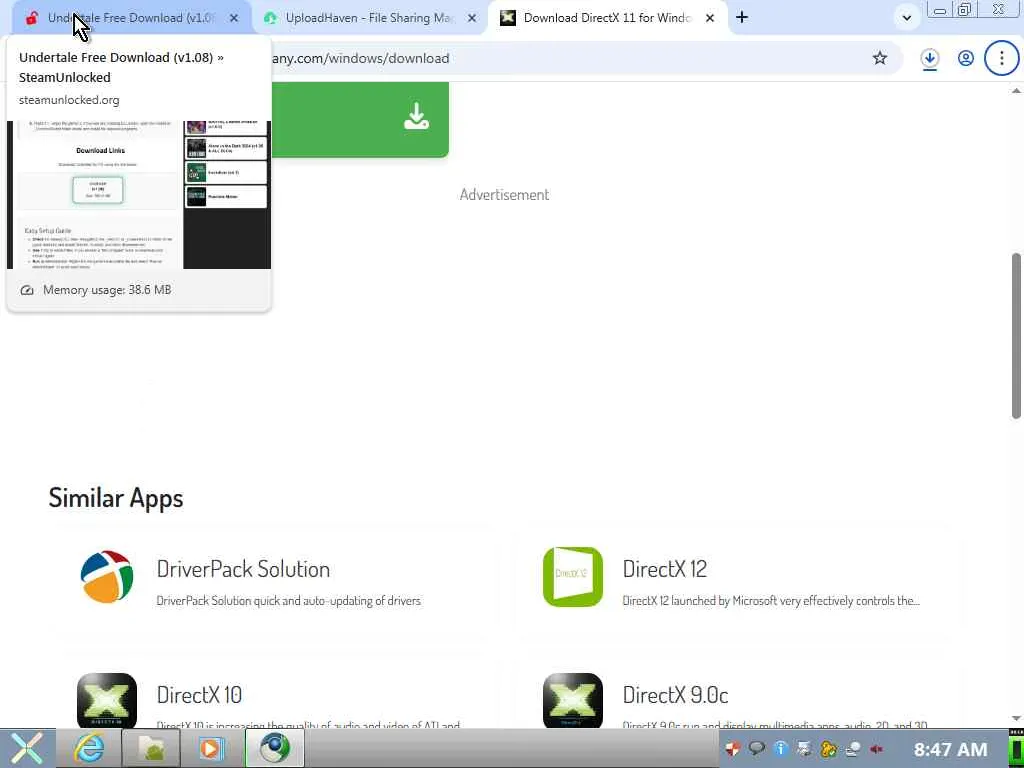
Task: Click the DirectX 10 logo icon
Action: [107, 701]
